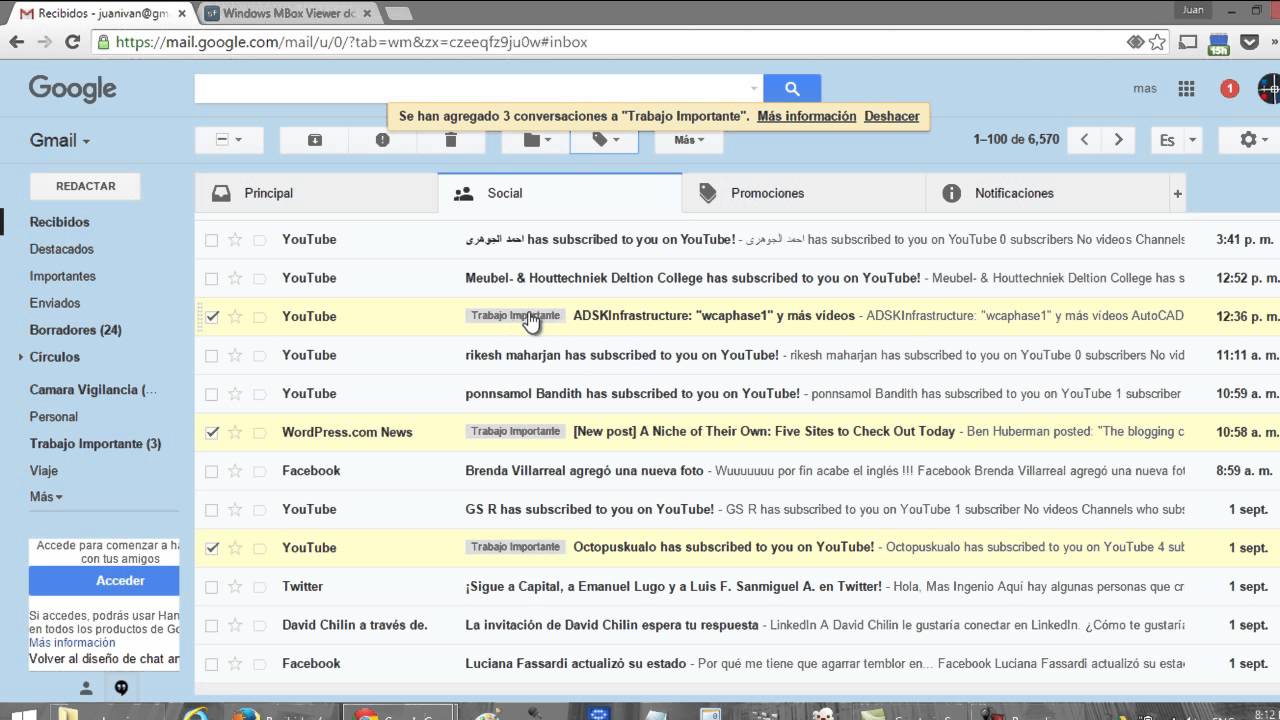Image resolution: width=1280 pixels, height=720 pixels.
Task: Uncheck the ADSKInfrastructure YouTube email
Action: (211, 317)
